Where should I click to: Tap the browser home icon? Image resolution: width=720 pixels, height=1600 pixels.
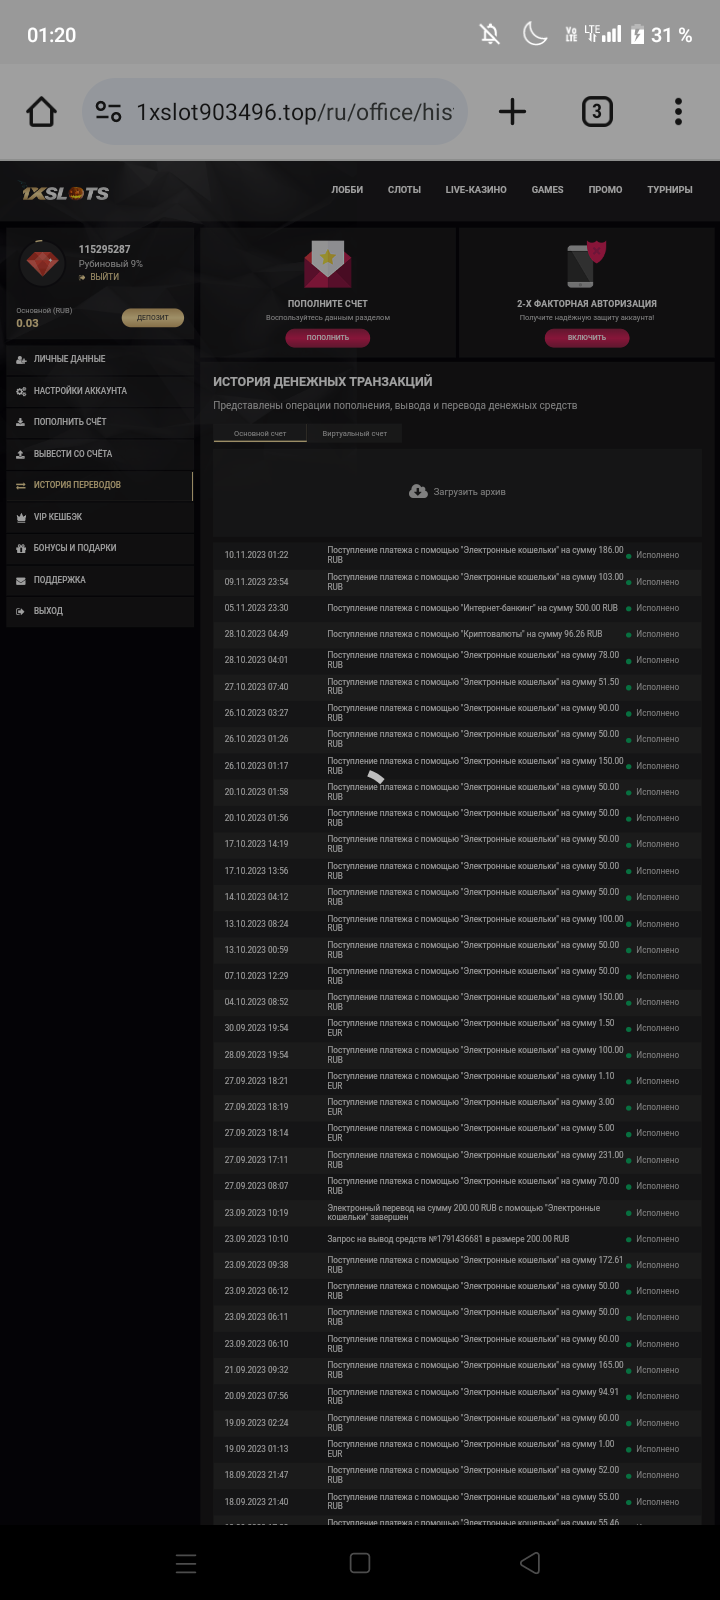(x=42, y=112)
